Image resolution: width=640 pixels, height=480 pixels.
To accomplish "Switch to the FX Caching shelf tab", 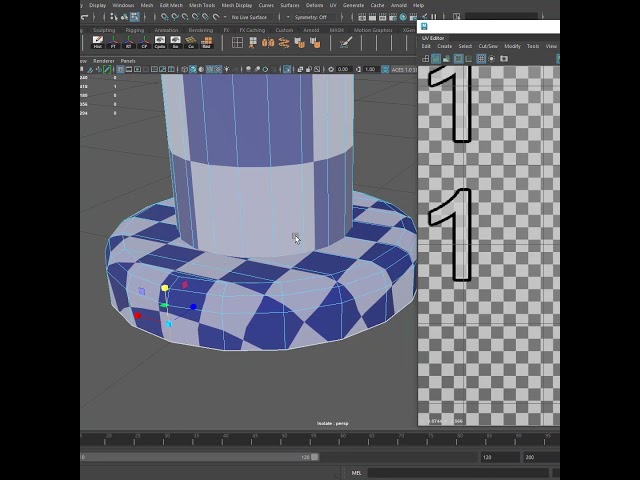I will [252, 30].
